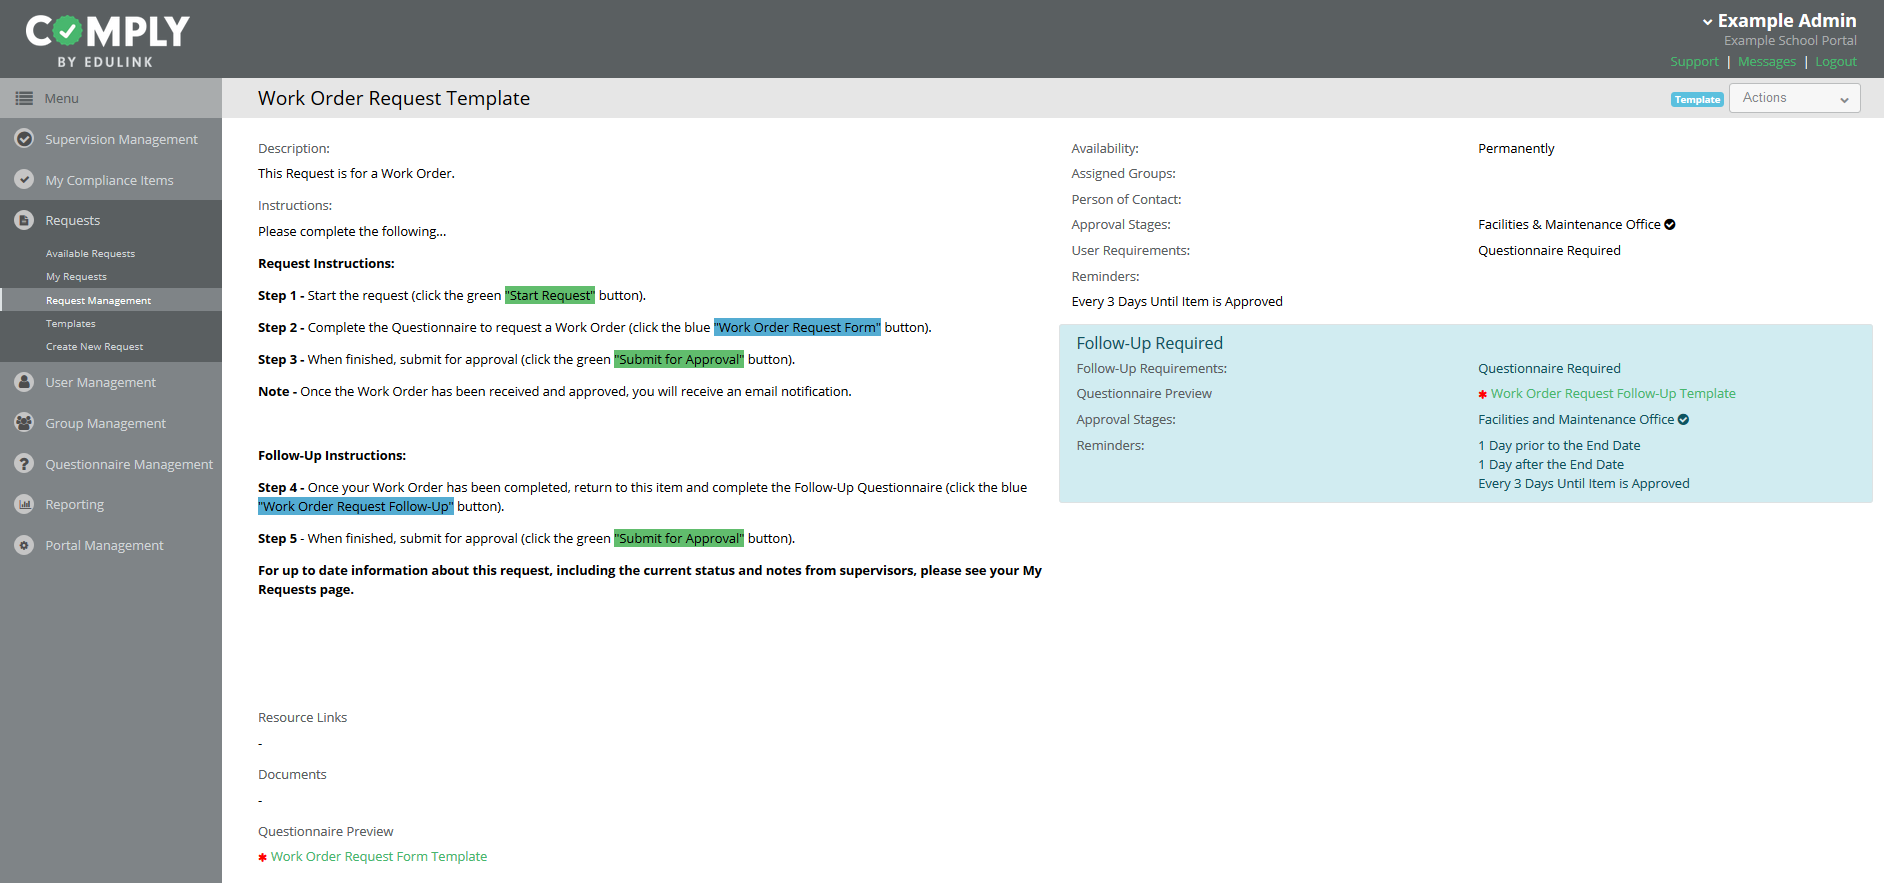Go to Available Requests submenu
This screenshot has width=1884, height=883.
(x=90, y=254)
